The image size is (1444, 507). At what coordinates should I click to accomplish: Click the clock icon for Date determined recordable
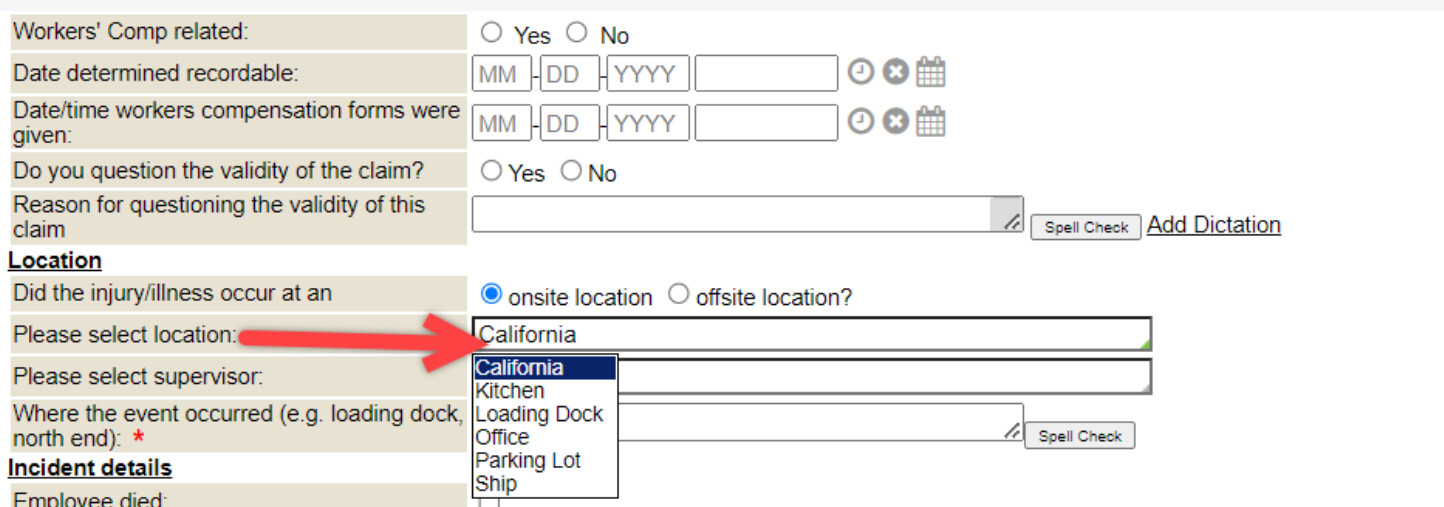pyautogui.click(x=860, y=72)
